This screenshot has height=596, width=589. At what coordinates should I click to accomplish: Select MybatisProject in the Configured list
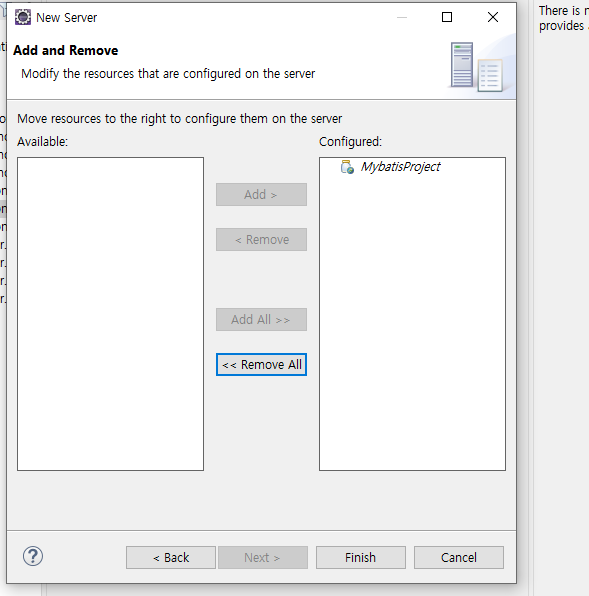pos(400,166)
